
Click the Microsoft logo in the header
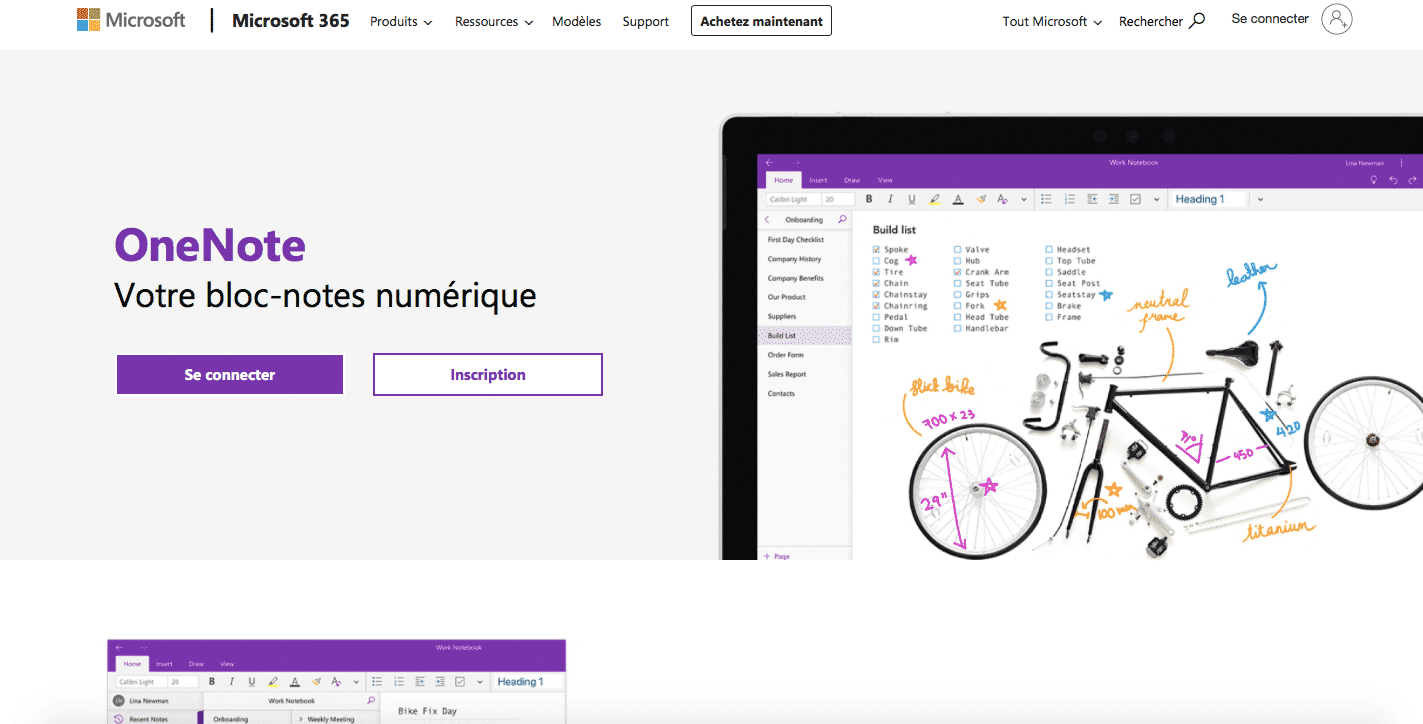pyautogui.click(x=131, y=20)
